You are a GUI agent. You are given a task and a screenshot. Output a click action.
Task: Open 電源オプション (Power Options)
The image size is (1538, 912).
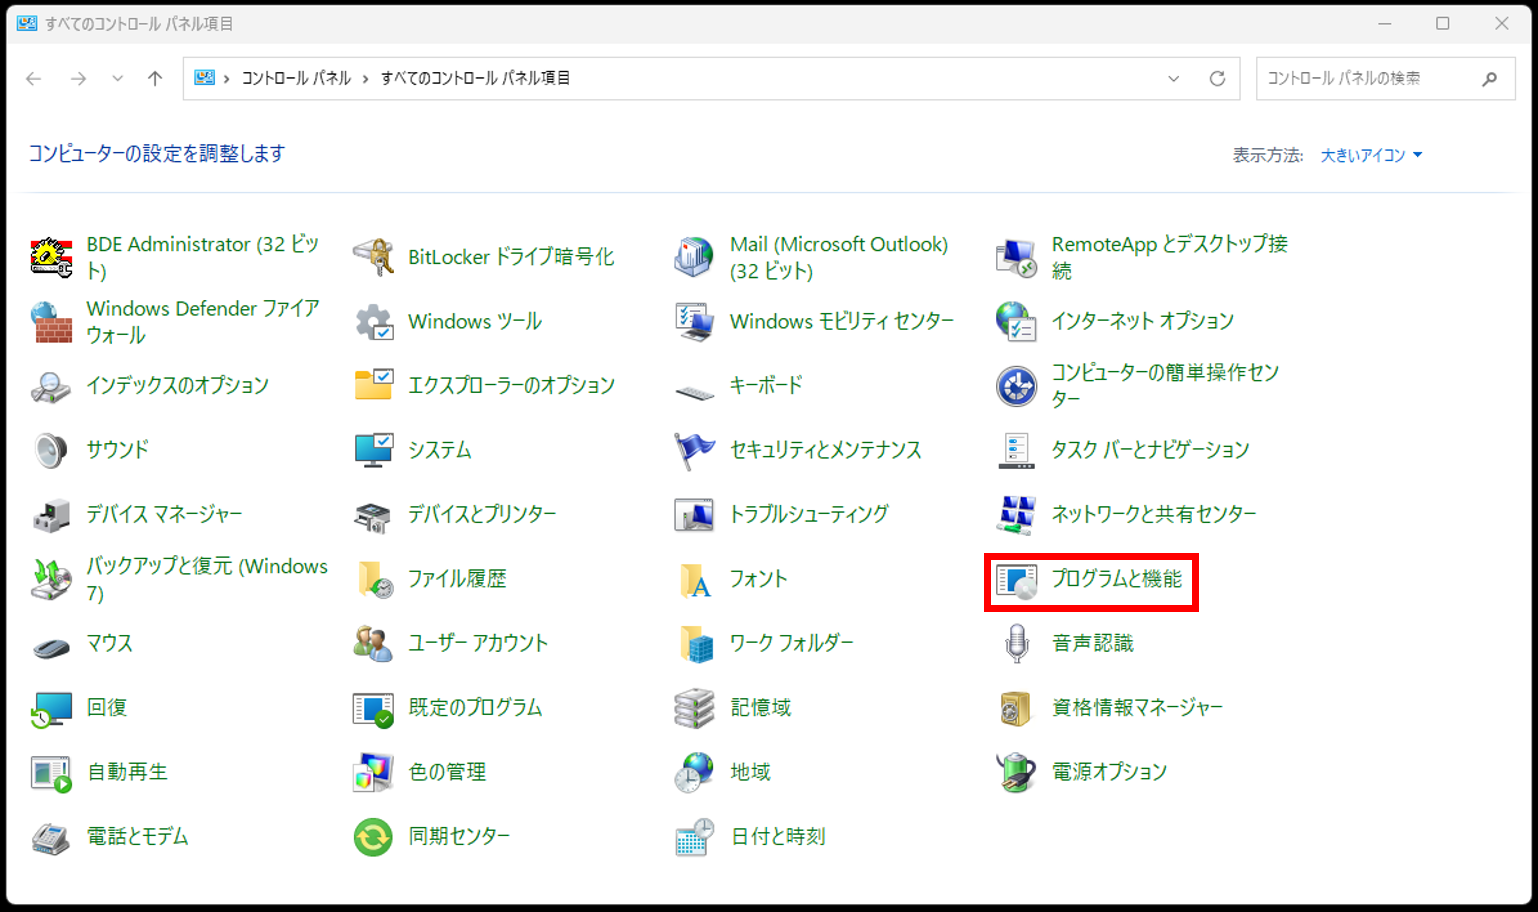1109,771
